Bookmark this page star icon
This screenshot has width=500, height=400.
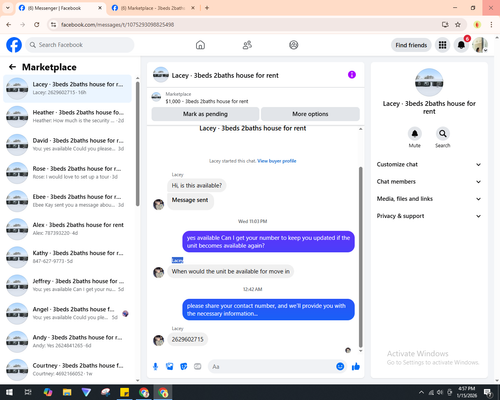[x=458, y=24]
